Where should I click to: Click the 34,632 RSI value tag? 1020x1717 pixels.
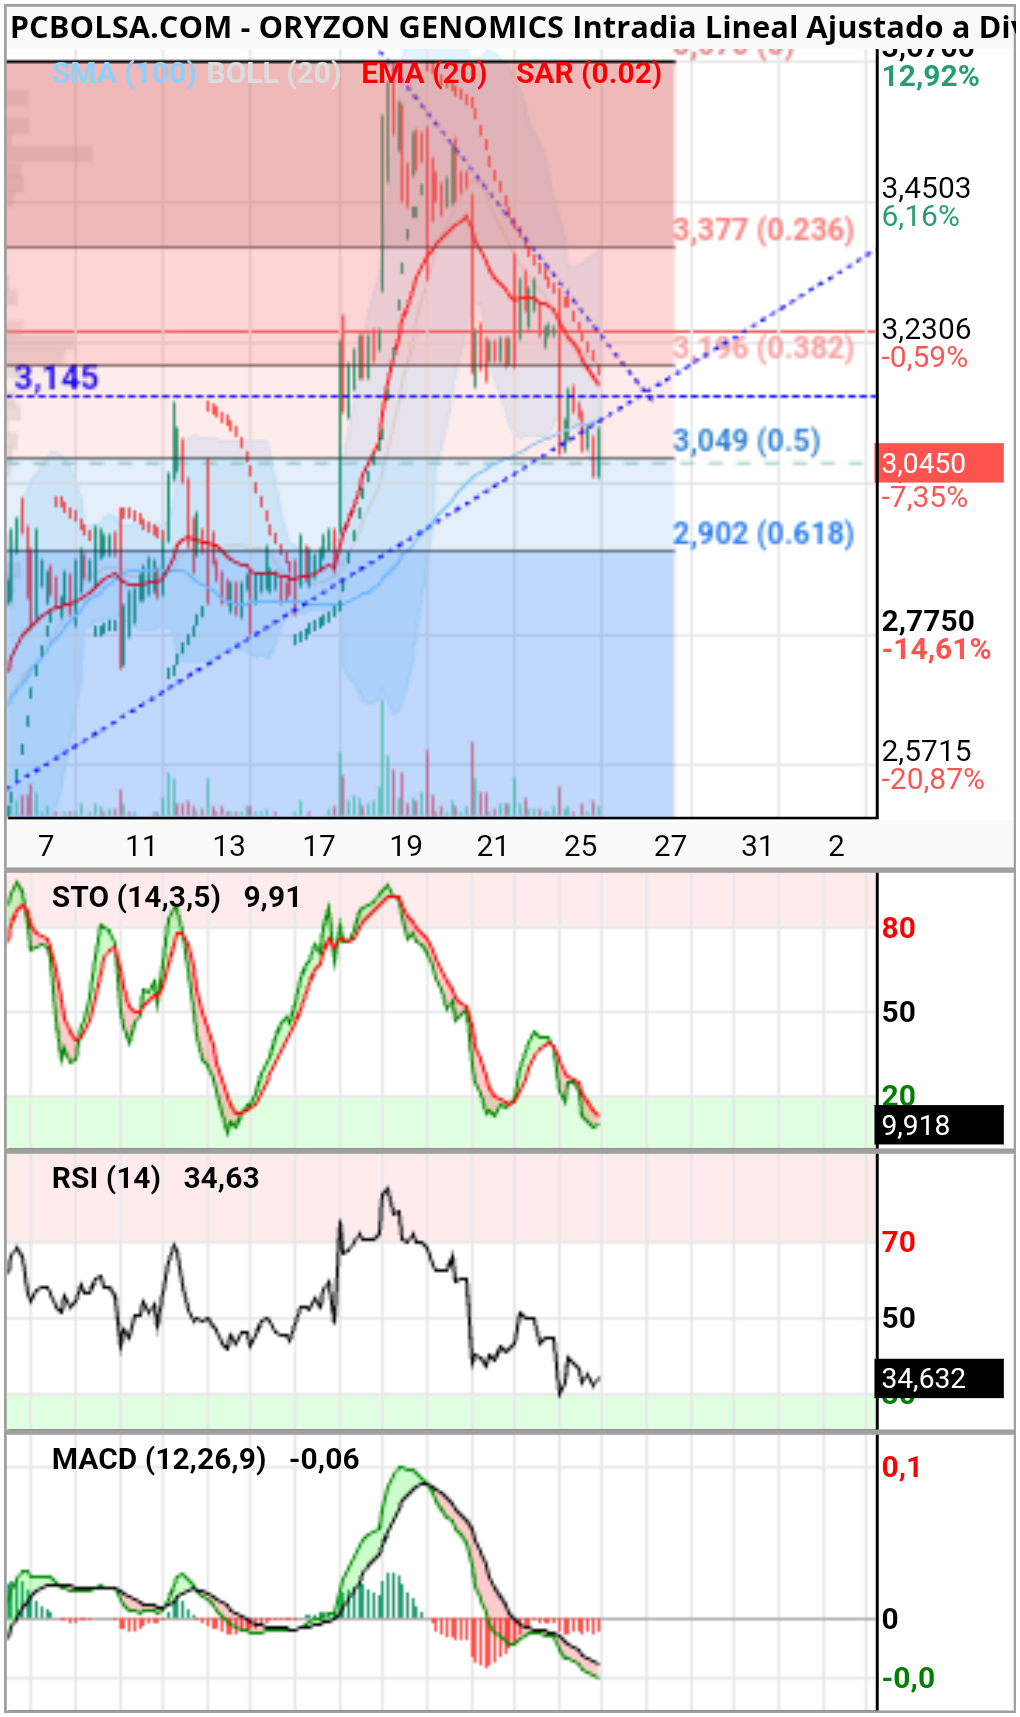pos(940,1378)
